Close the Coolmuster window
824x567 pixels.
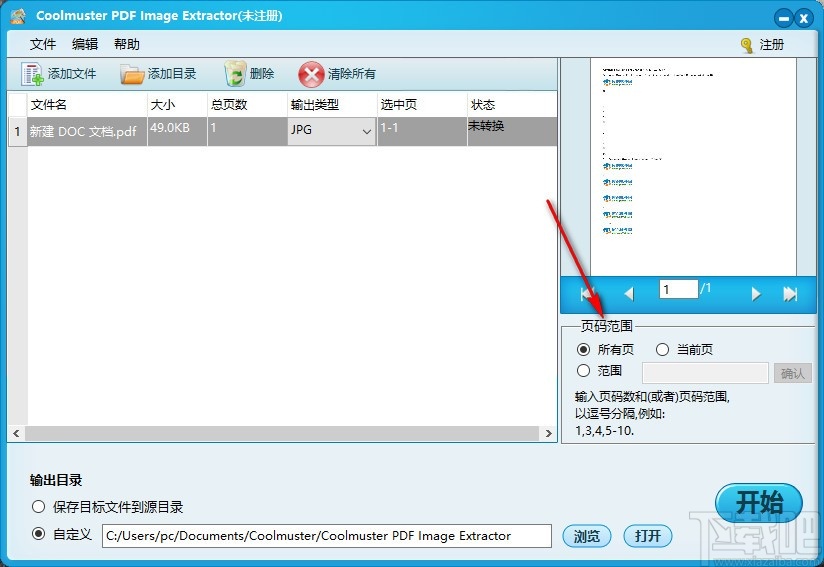pos(804,18)
